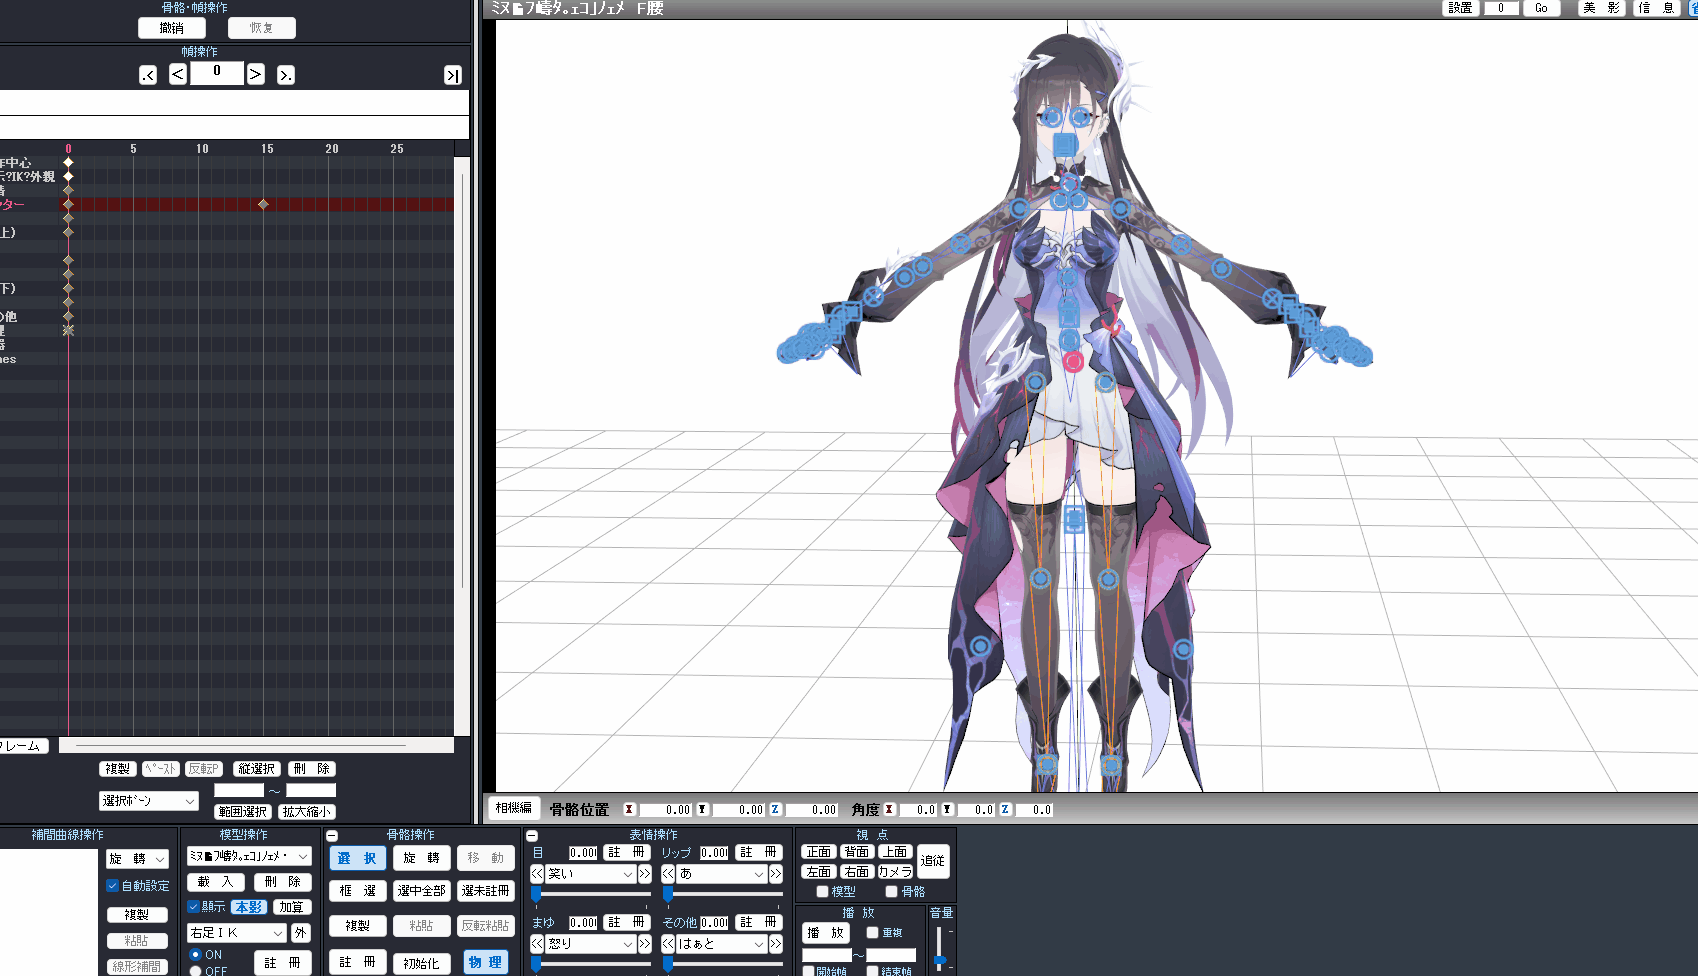
Task: Open the はぁと other morph dropdown
Action: click(x=722, y=944)
